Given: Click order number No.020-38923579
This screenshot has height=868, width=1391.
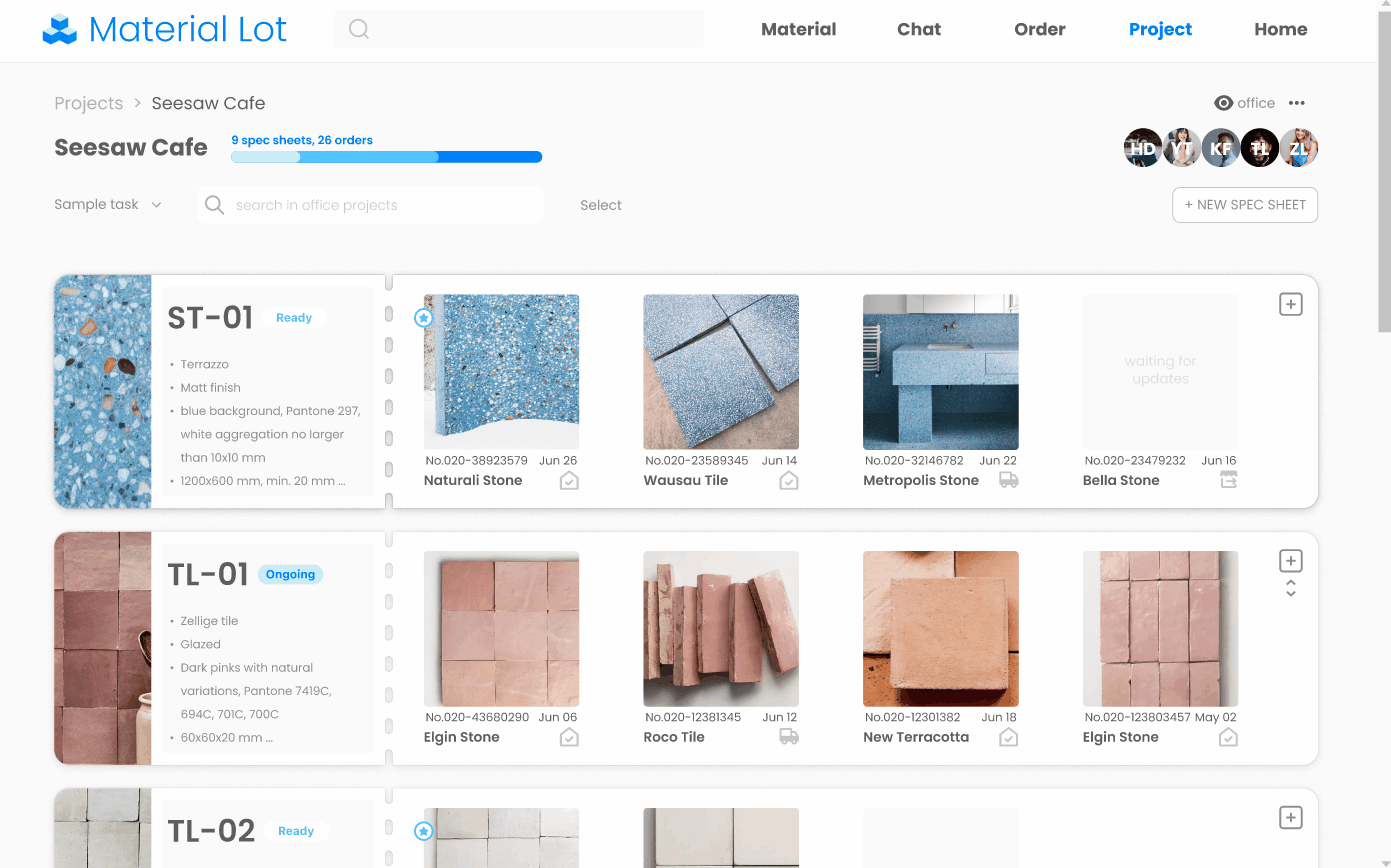Looking at the screenshot, I should tap(476, 461).
